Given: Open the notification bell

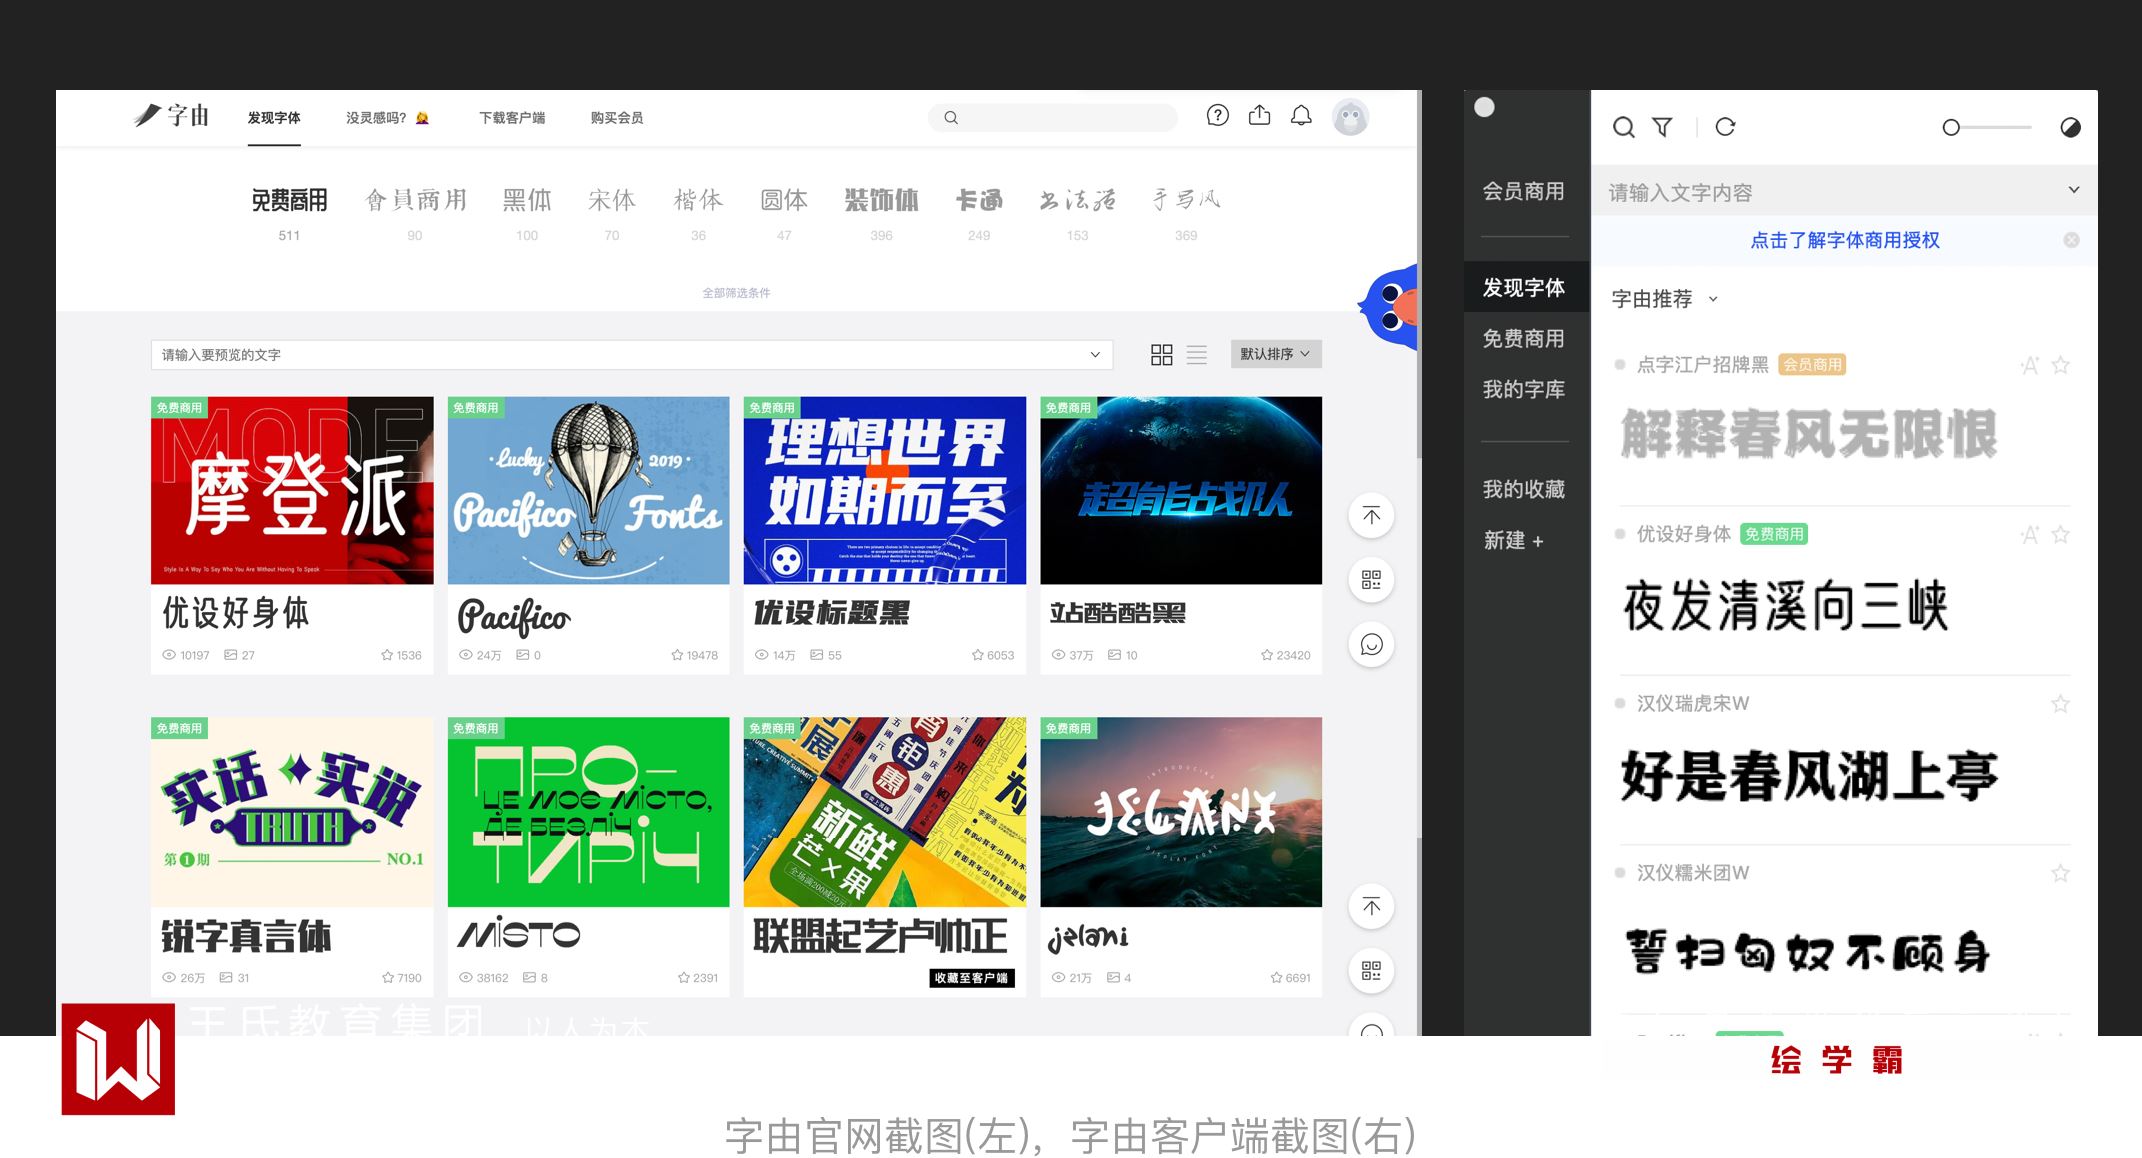Looking at the screenshot, I should click(x=1301, y=116).
